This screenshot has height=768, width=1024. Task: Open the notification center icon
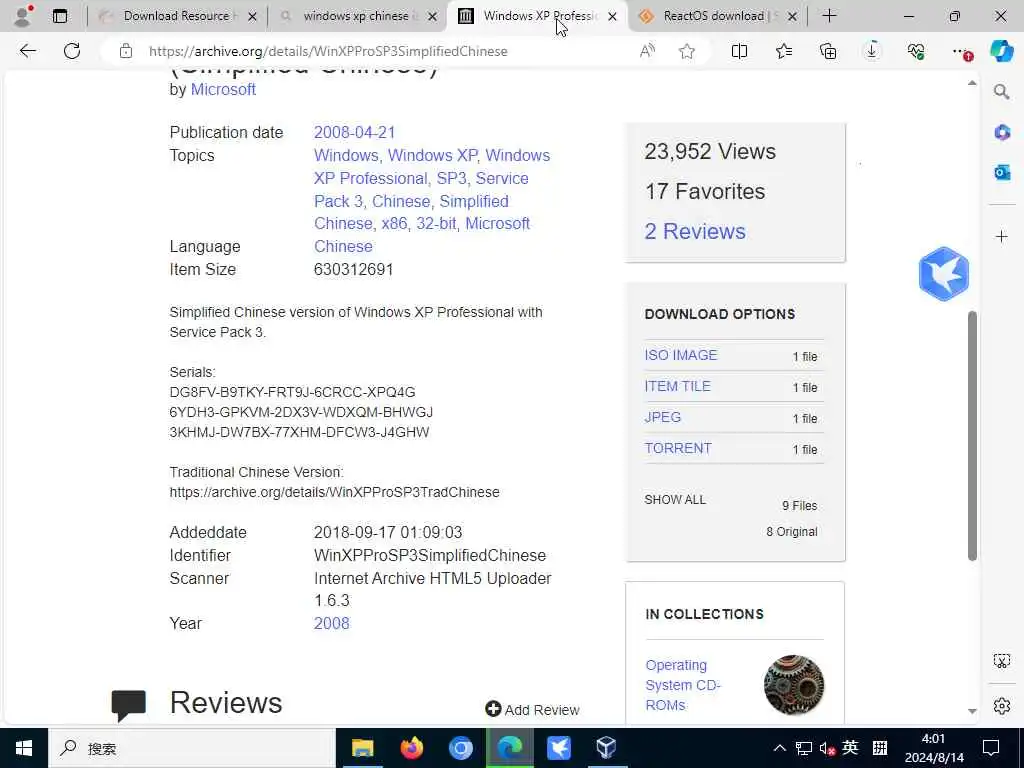click(x=991, y=748)
